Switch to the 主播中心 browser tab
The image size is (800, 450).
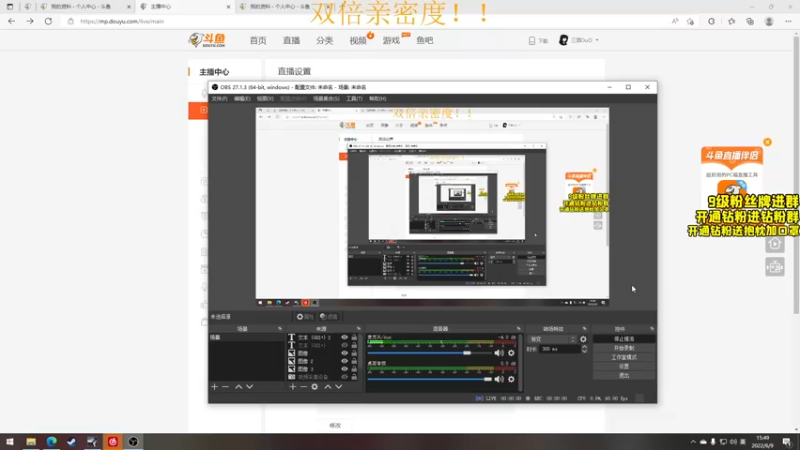click(184, 7)
